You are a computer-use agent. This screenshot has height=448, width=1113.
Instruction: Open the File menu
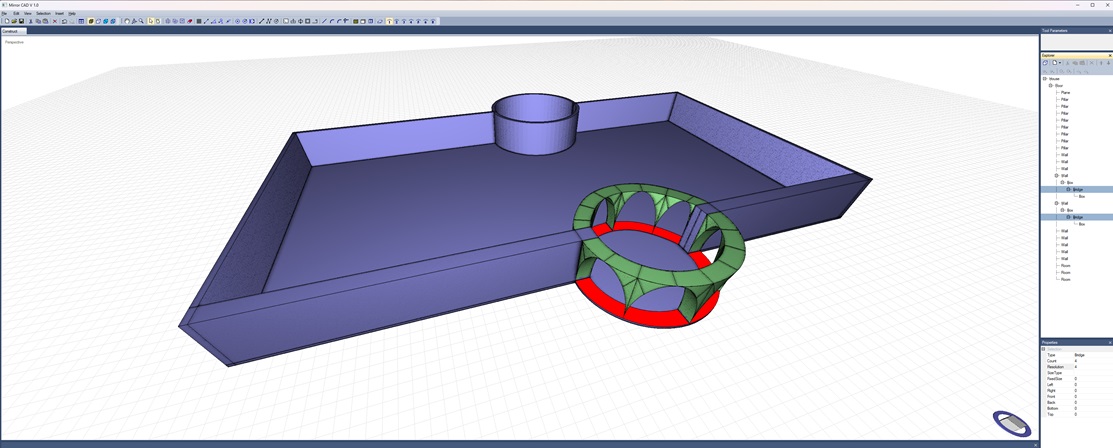coord(4,13)
